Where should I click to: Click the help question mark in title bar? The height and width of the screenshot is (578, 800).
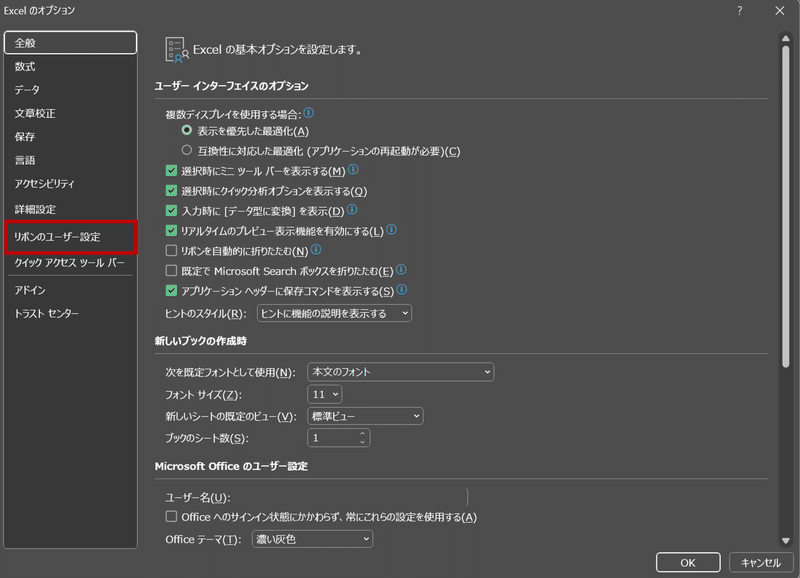click(x=740, y=11)
